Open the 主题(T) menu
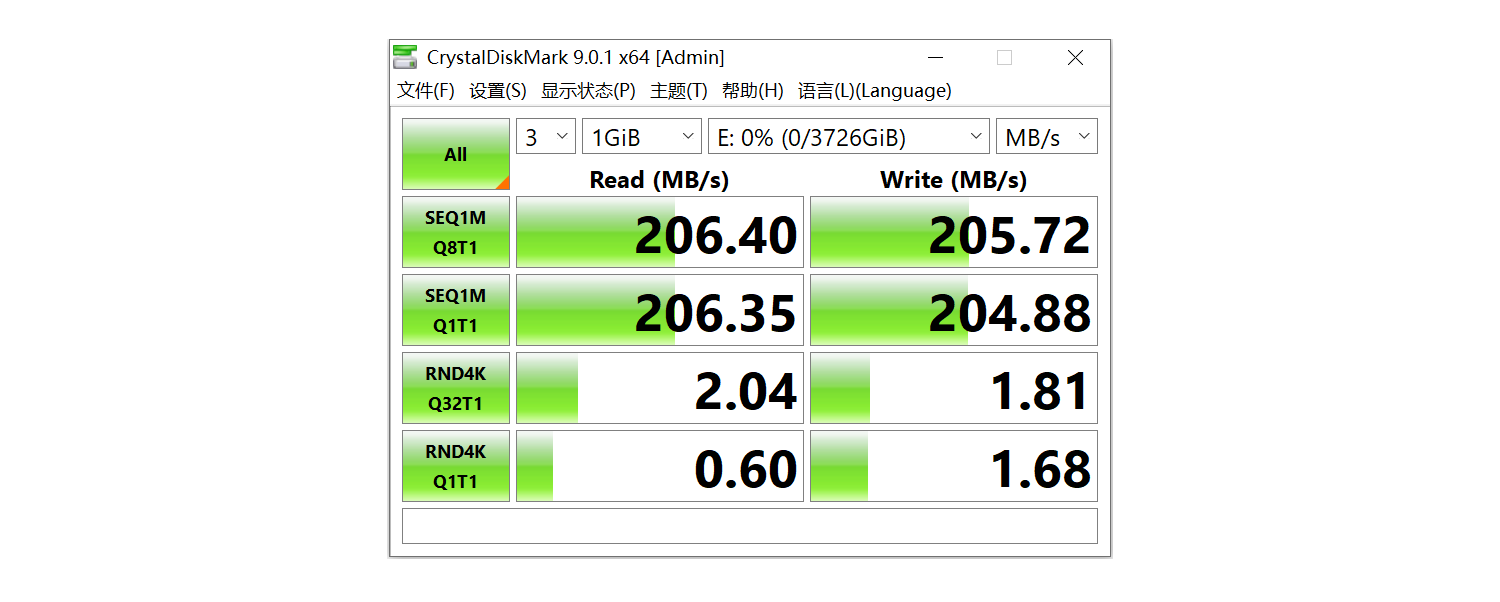 (679, 91)
